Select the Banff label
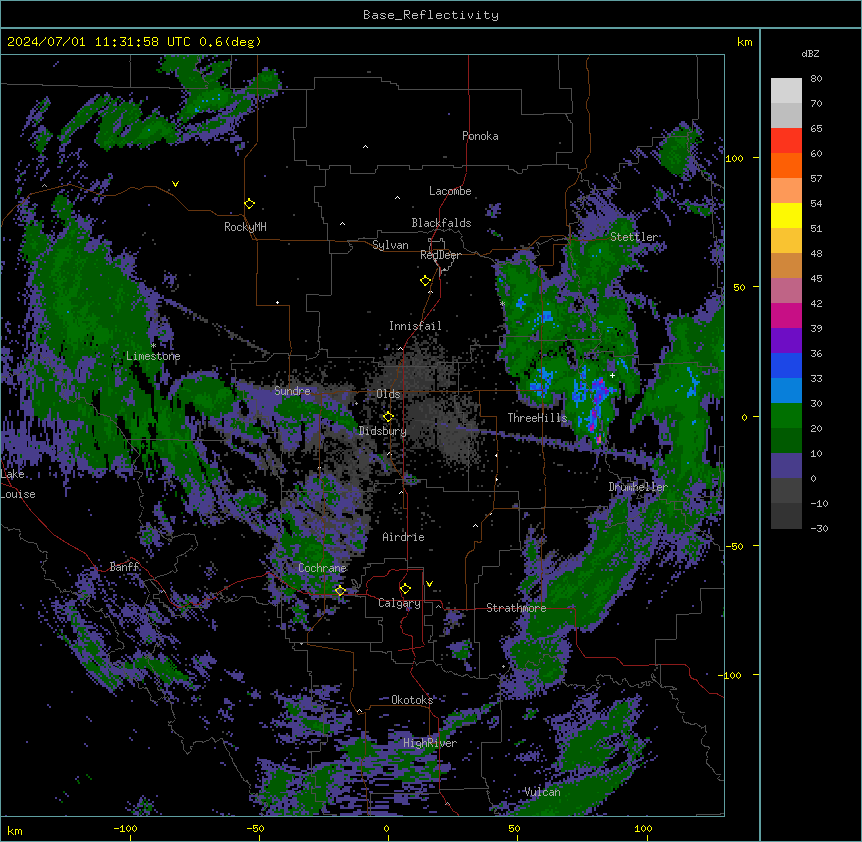 (124, 567)
